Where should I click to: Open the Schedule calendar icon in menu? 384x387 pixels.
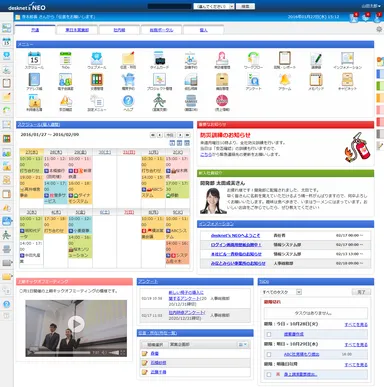34,58
